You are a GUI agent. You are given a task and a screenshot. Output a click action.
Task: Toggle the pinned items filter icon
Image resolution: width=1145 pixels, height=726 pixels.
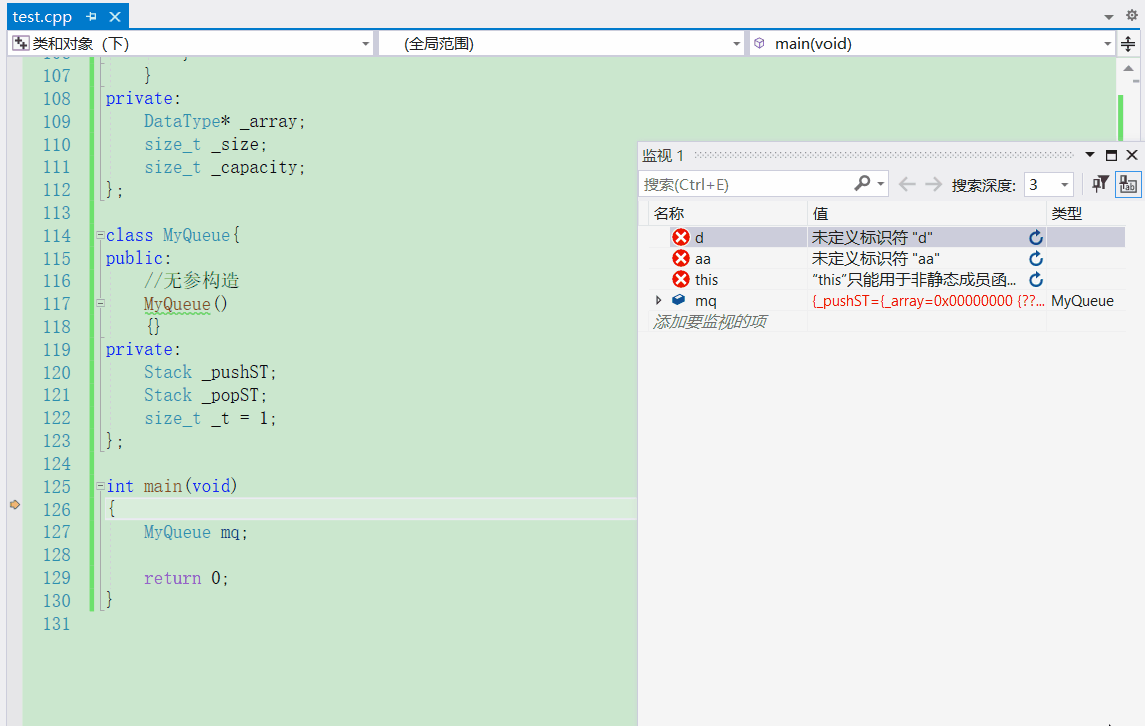[x=1100, y=184]
